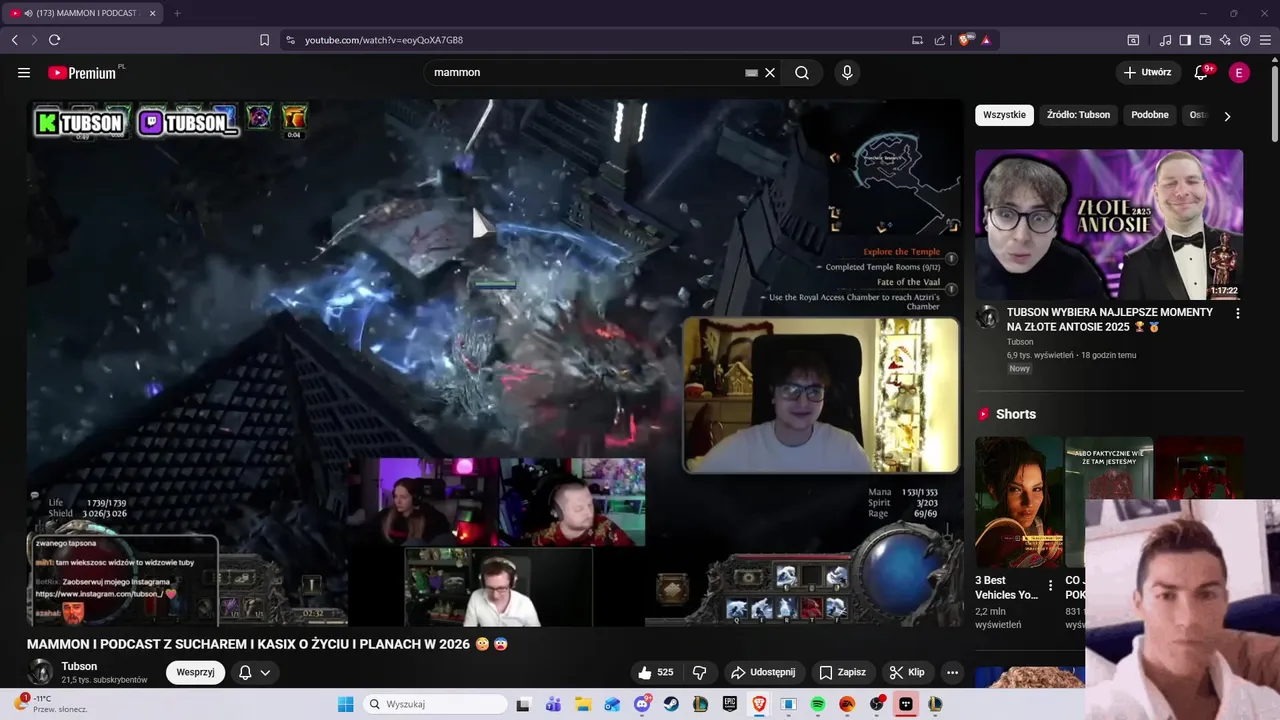This screenshot has height=720, width=1280.
Task: Bookmark this page icon in address bar
Action: click(x=264, y=40)
